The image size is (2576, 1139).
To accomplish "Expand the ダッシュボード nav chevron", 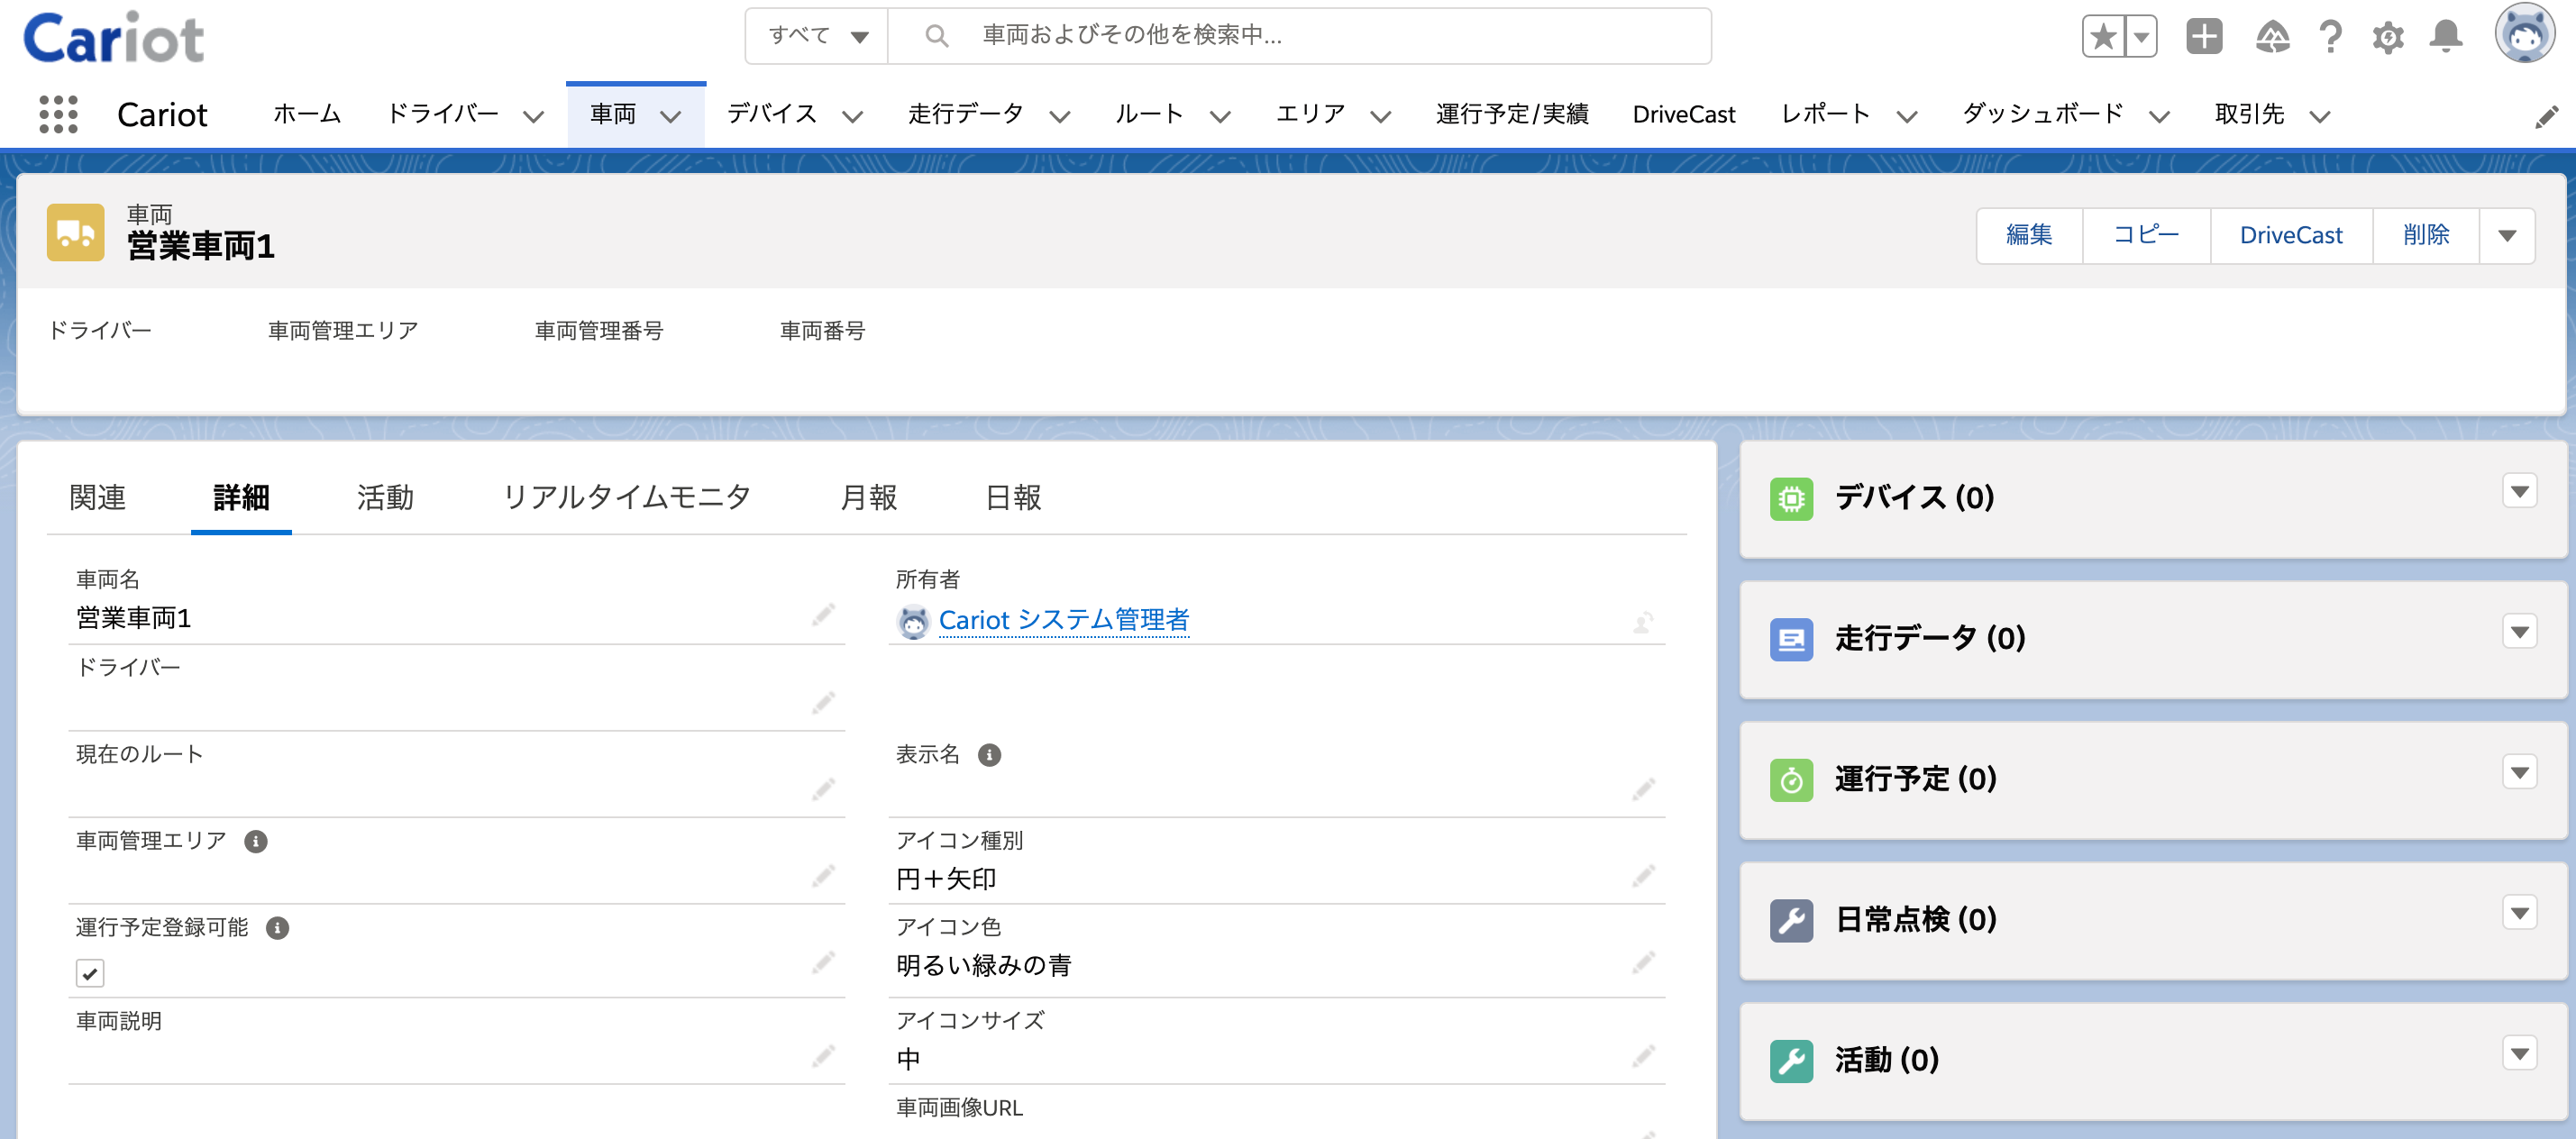I will click(2160, 117).
